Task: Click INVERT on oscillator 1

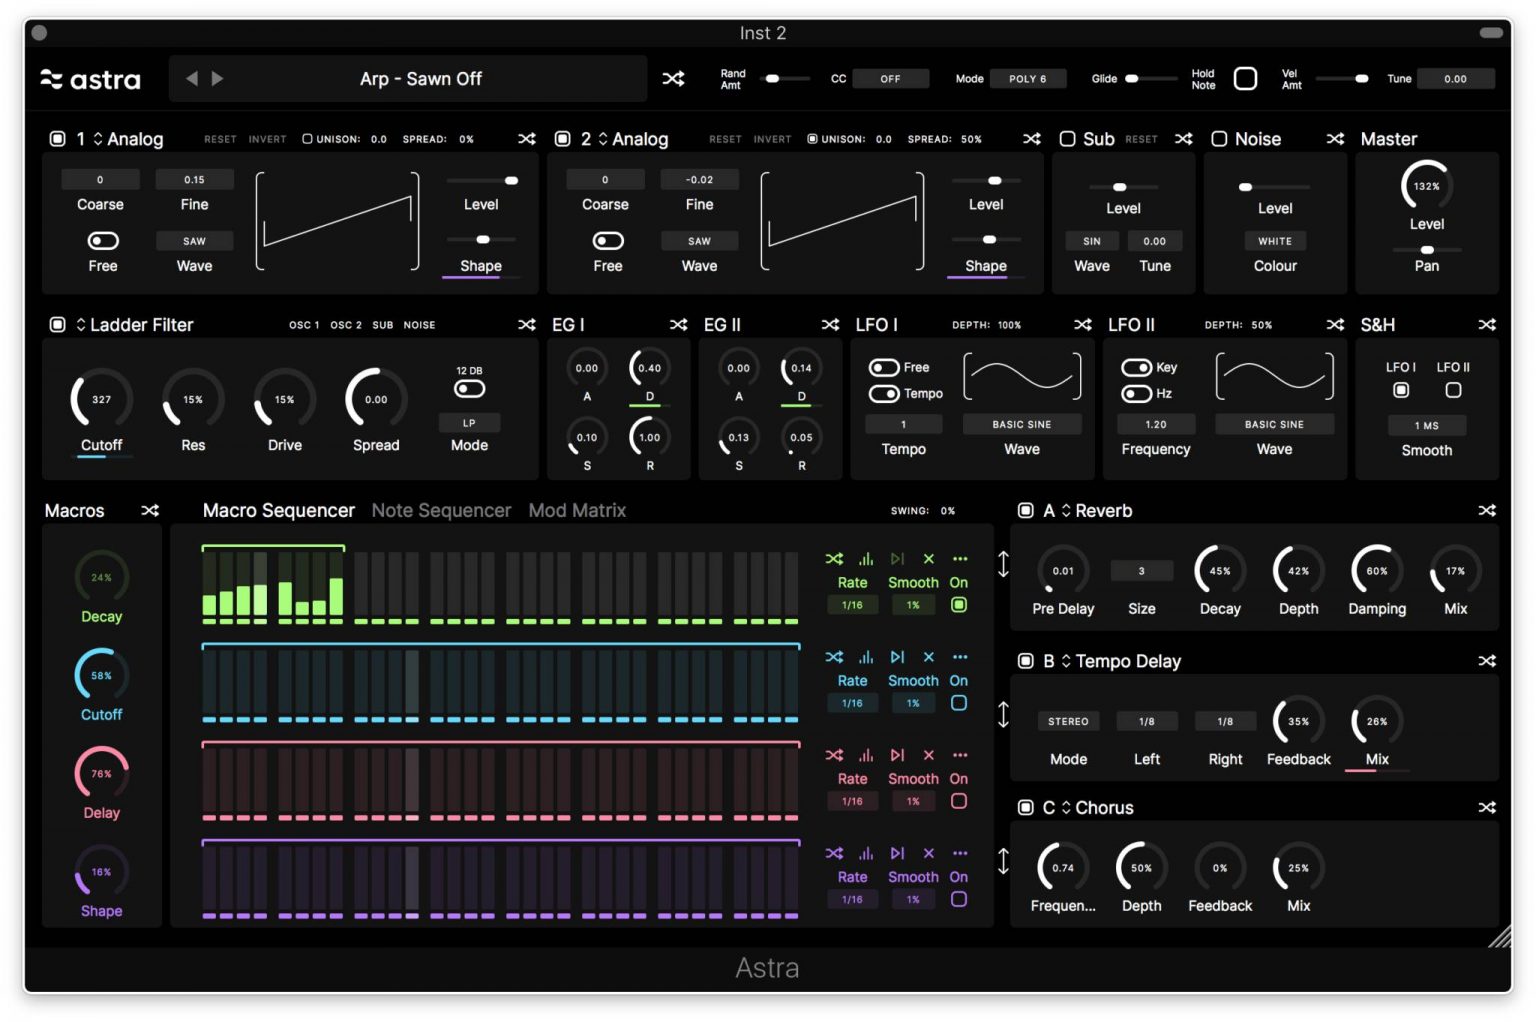Action: (267, 139)
